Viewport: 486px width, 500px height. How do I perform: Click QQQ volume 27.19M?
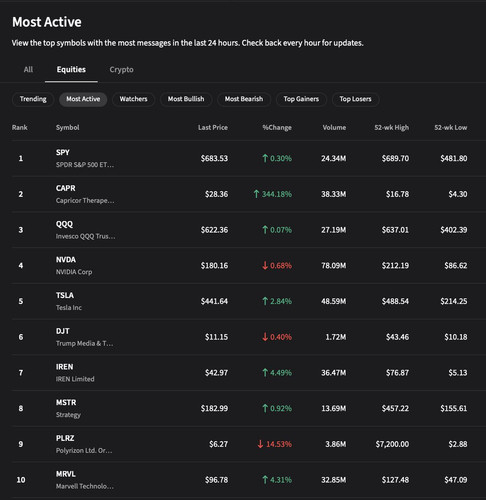click(x=334, y=230)
